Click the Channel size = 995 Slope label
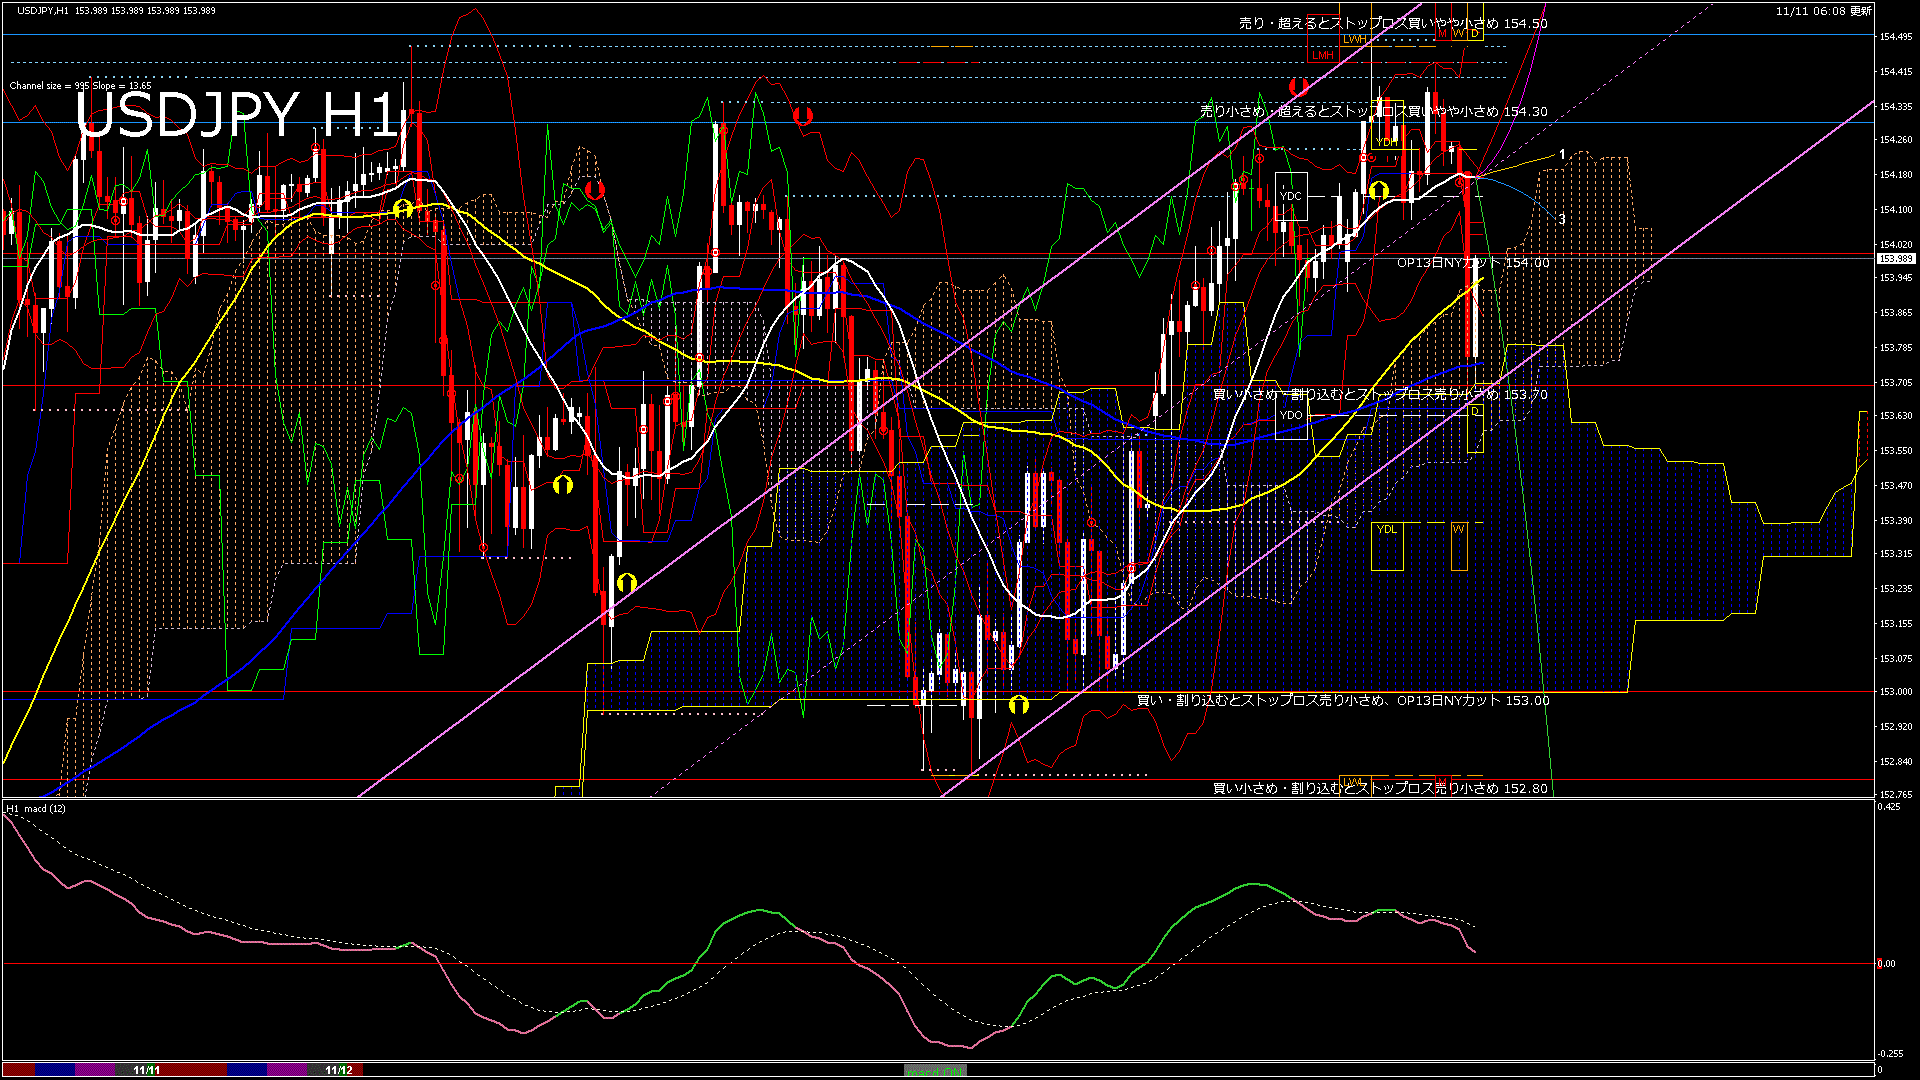Screen dimensions: 1920x1080 point(80,86)
